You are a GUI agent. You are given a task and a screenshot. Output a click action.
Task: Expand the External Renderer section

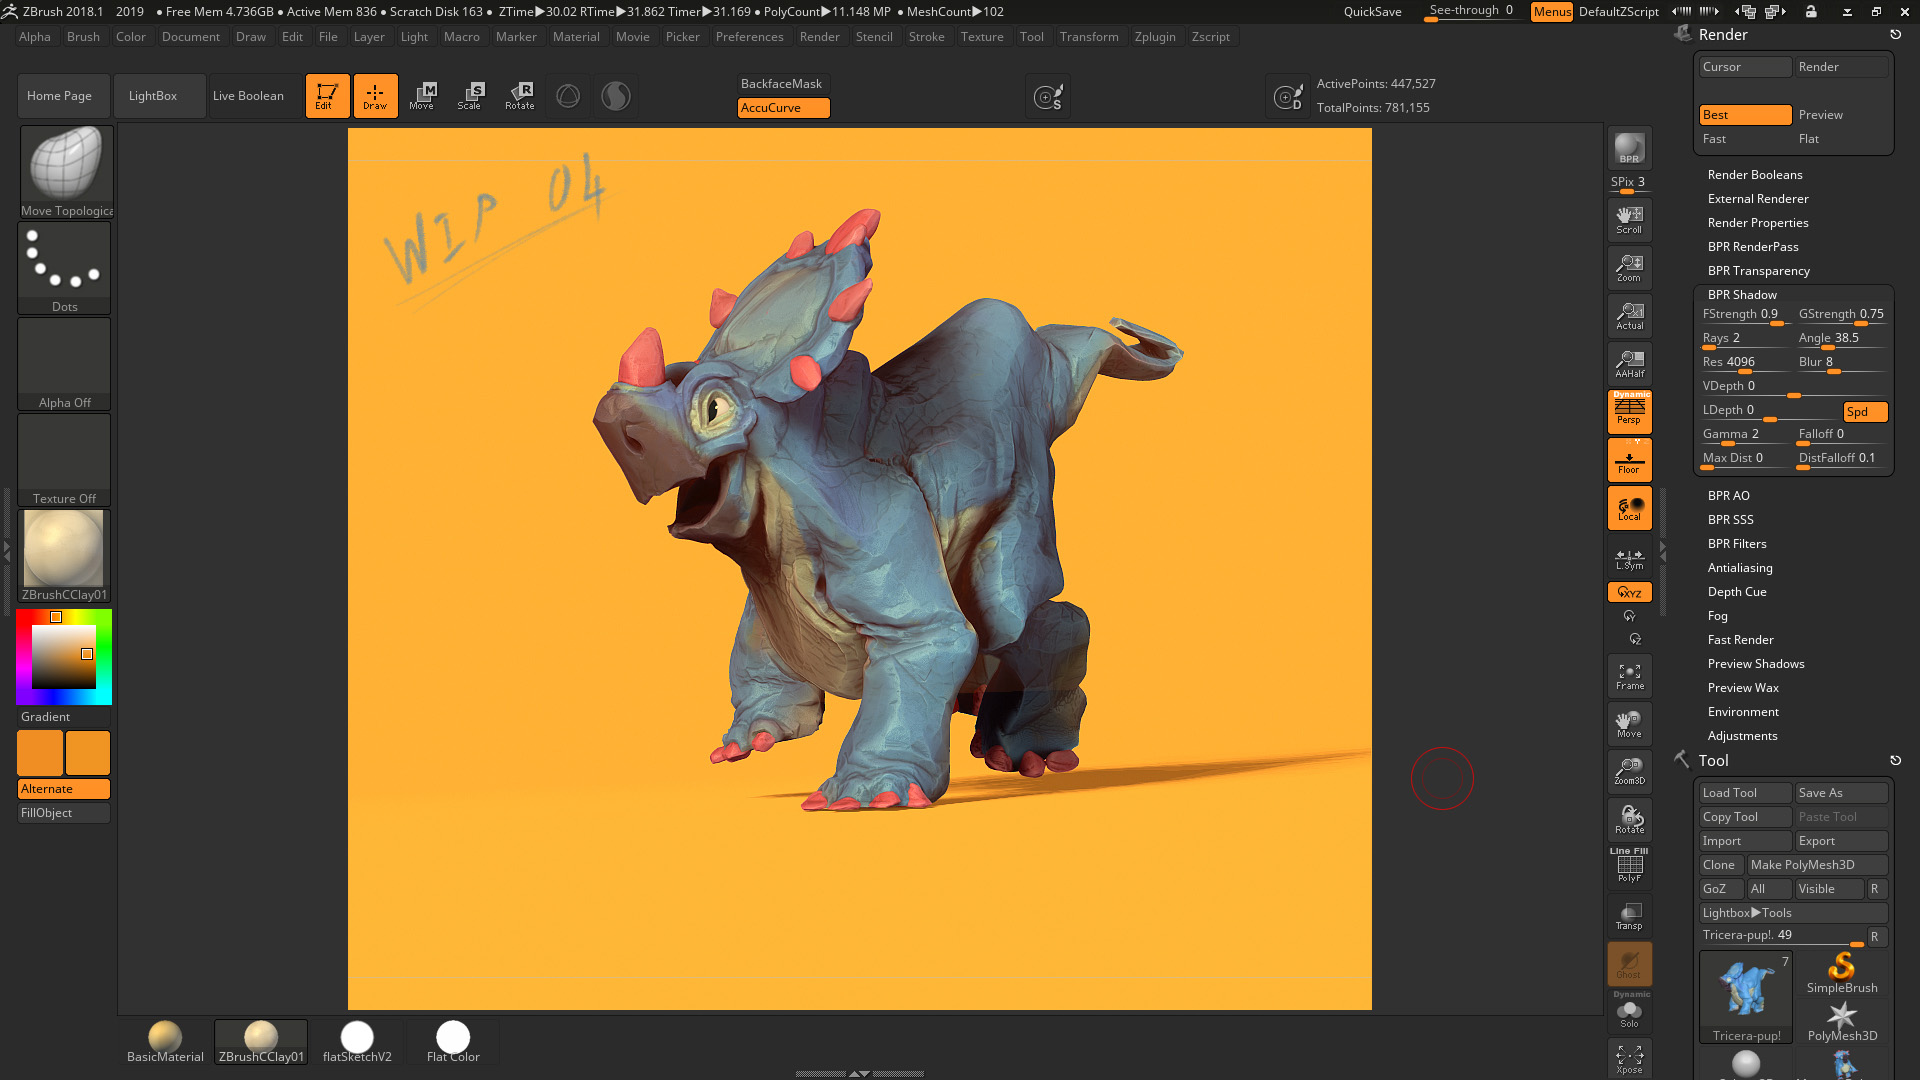click(x=1757, y=199)
